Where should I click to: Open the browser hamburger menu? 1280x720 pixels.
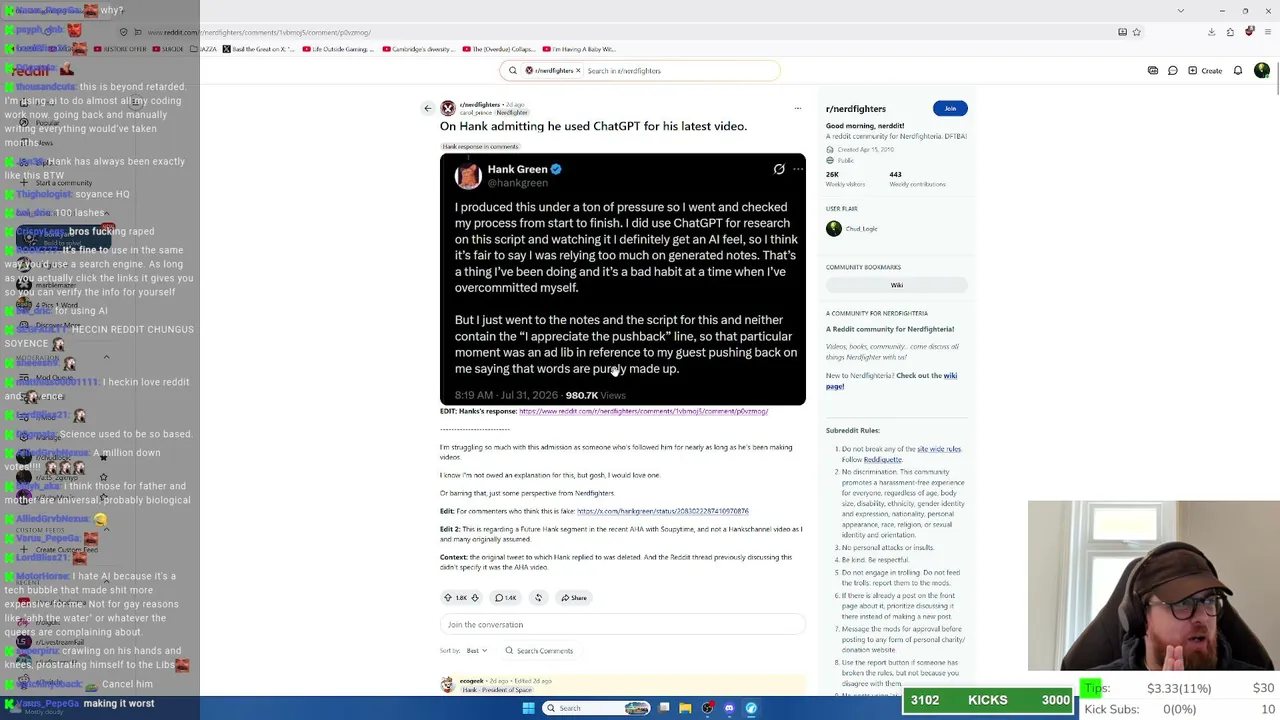click(x=1267, y=32)
